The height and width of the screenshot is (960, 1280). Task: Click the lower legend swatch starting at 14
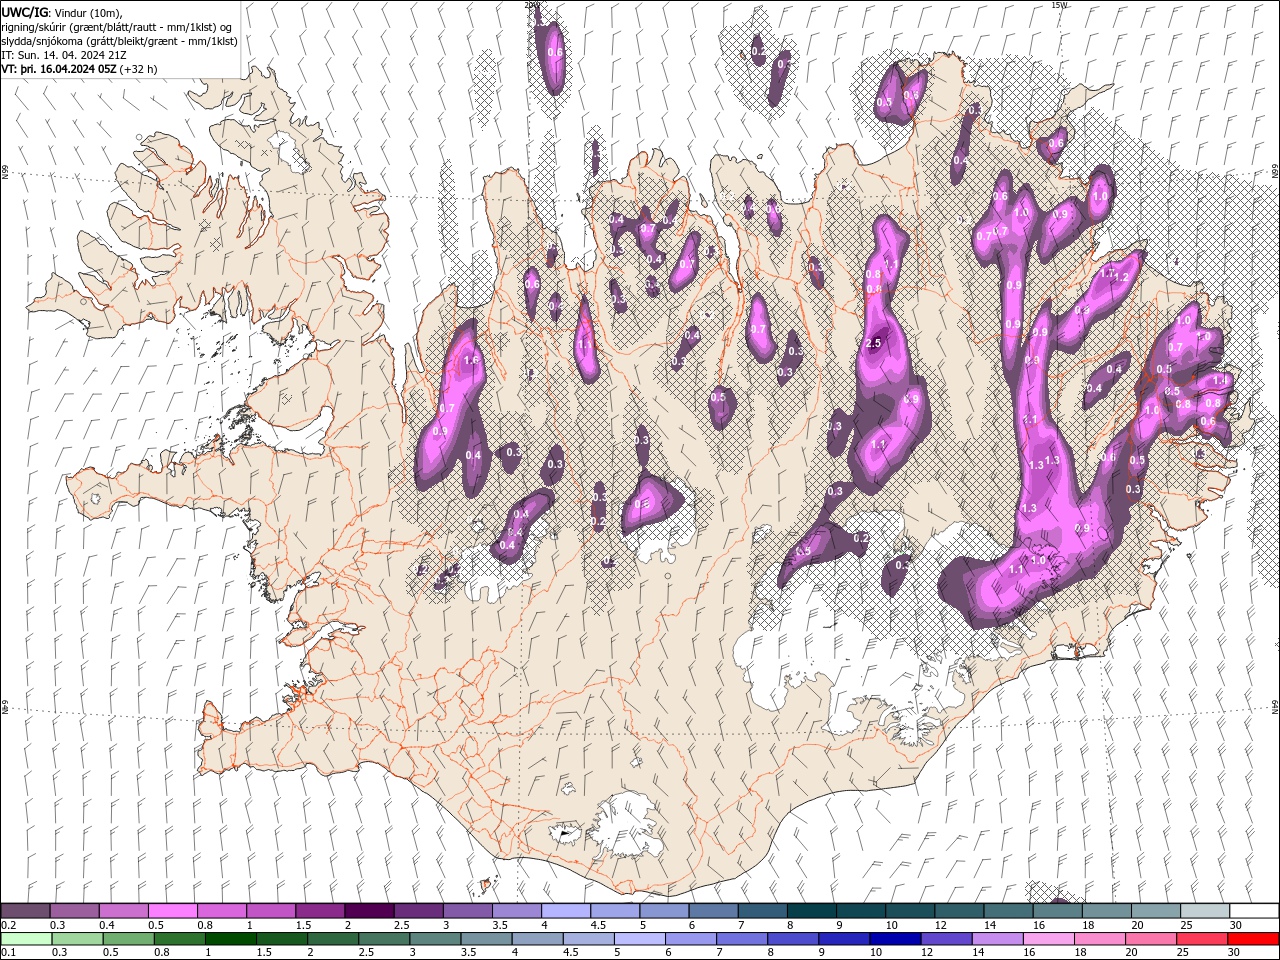pos(996,939)
